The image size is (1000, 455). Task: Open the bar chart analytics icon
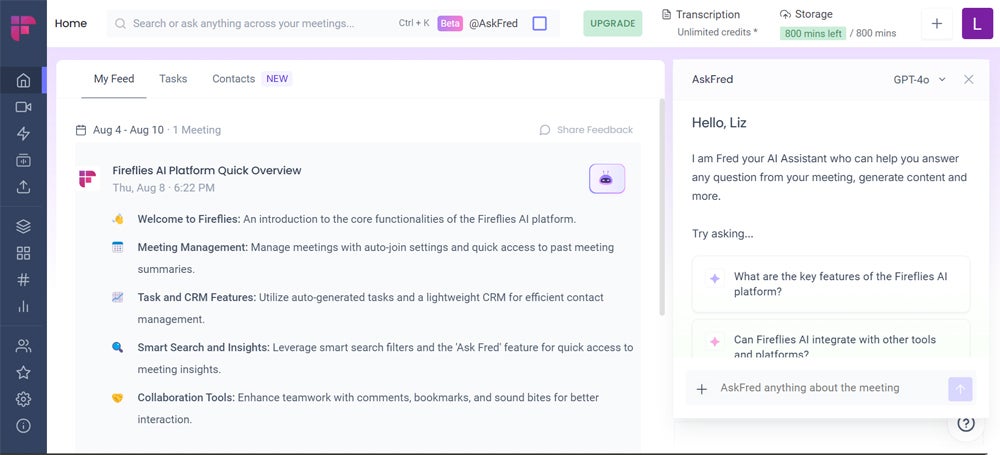pyautogui.click(x=23, y=306)
